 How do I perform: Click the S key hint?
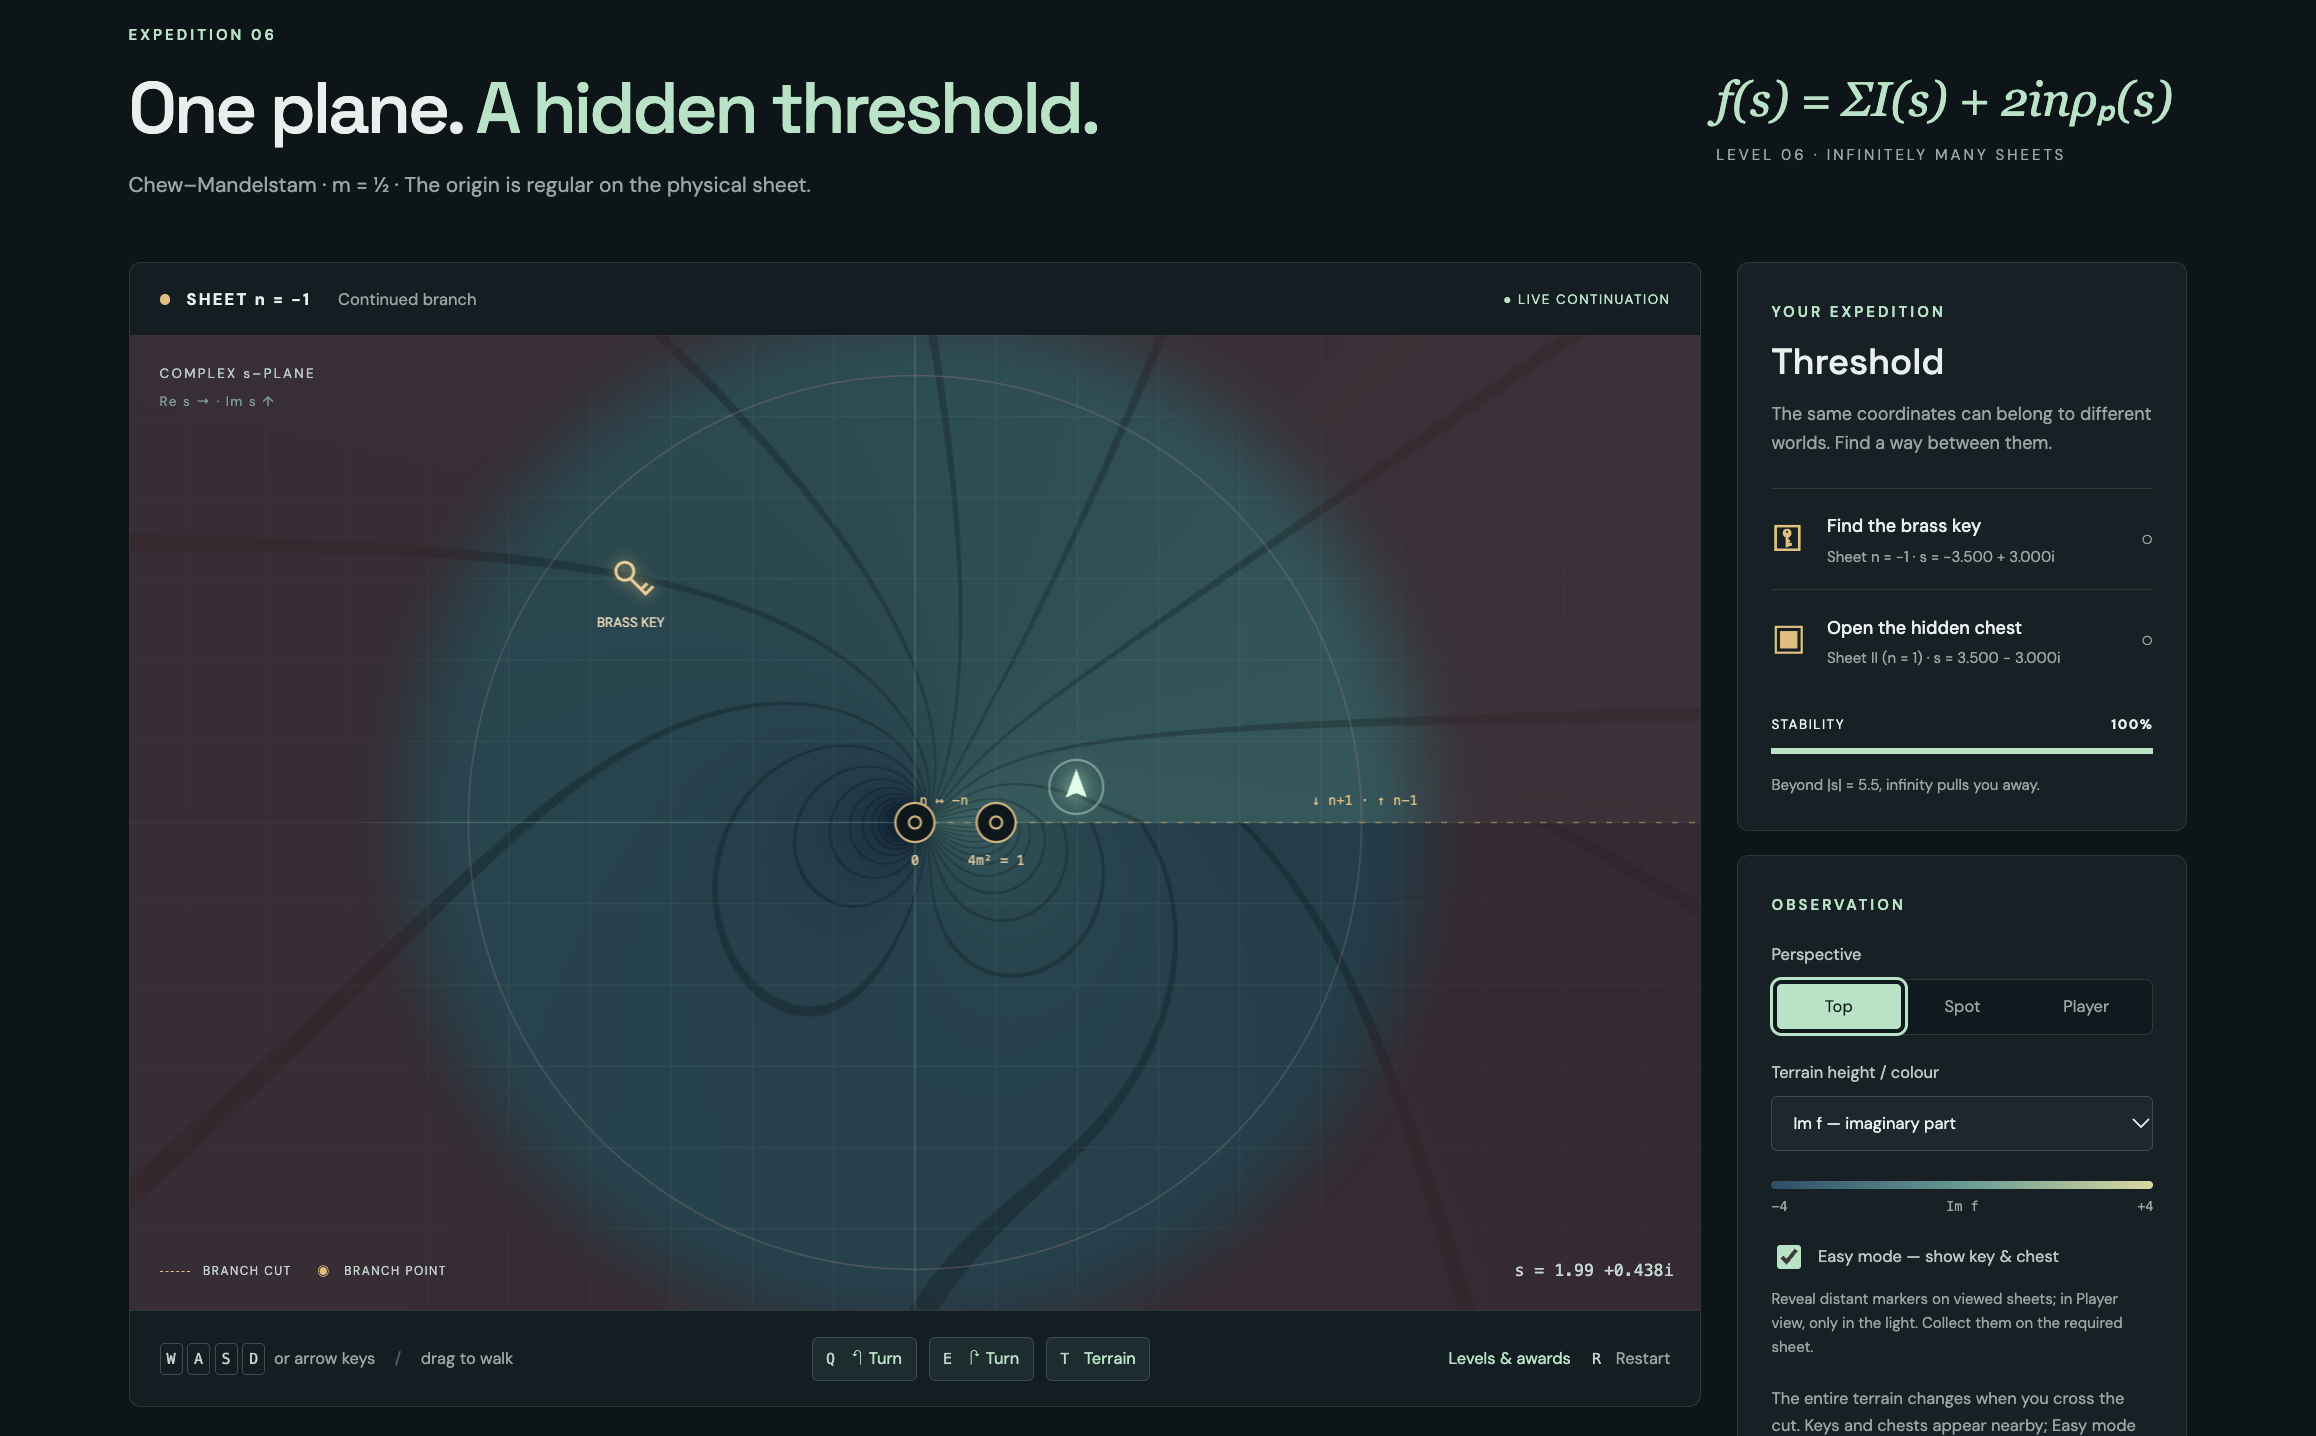226,1359
